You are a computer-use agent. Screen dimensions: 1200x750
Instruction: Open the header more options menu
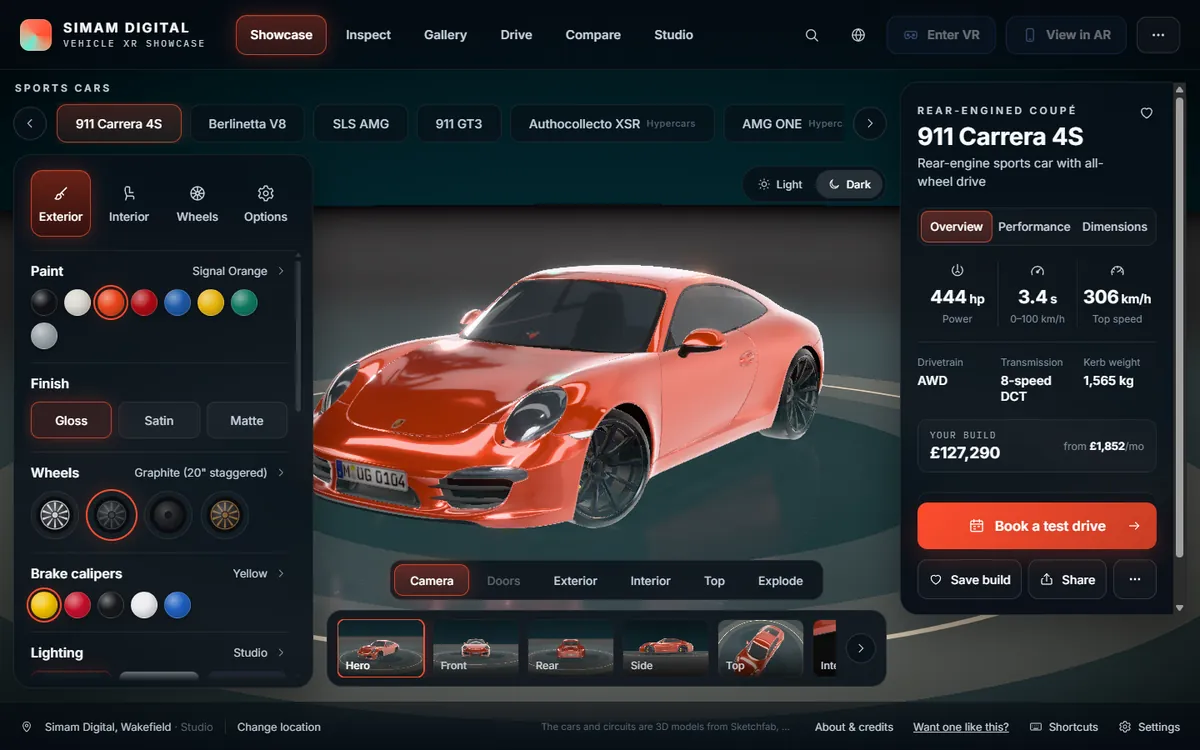tap(1158, 35)
